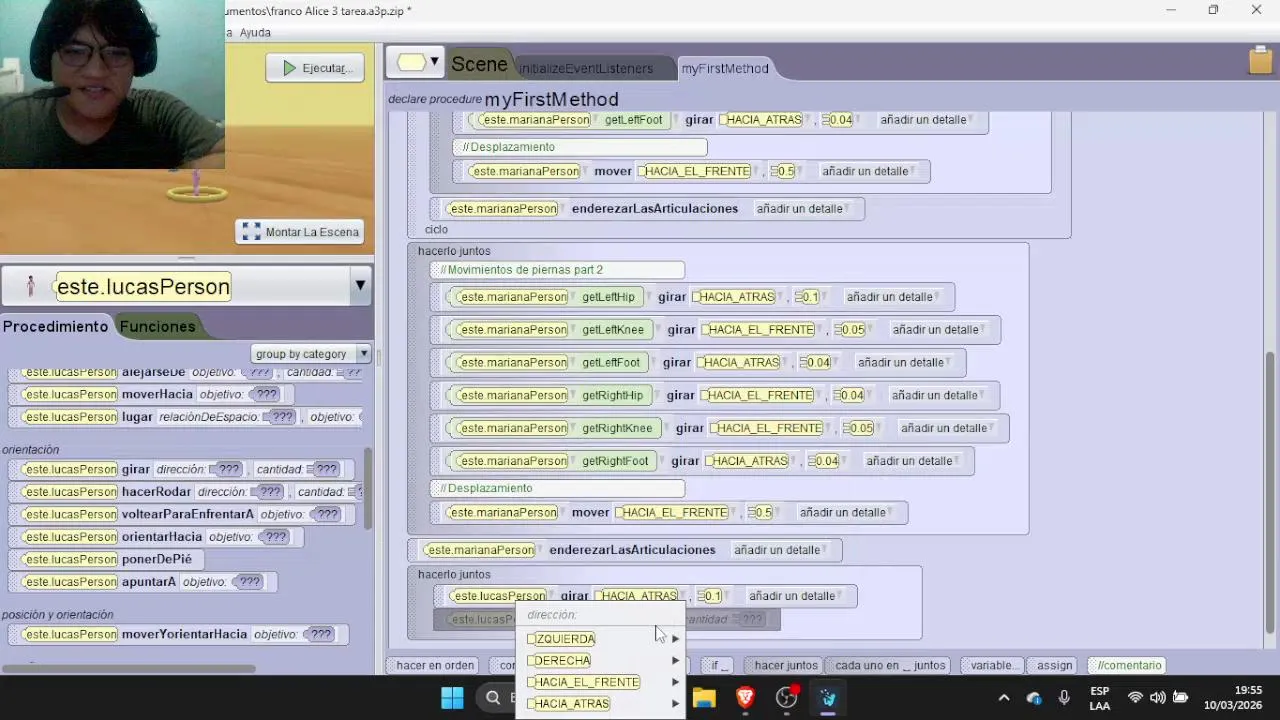This screenshot has height=720, width=1280.
Task: Switch to initializeEventListeners tab
Action: pos(586,69)
